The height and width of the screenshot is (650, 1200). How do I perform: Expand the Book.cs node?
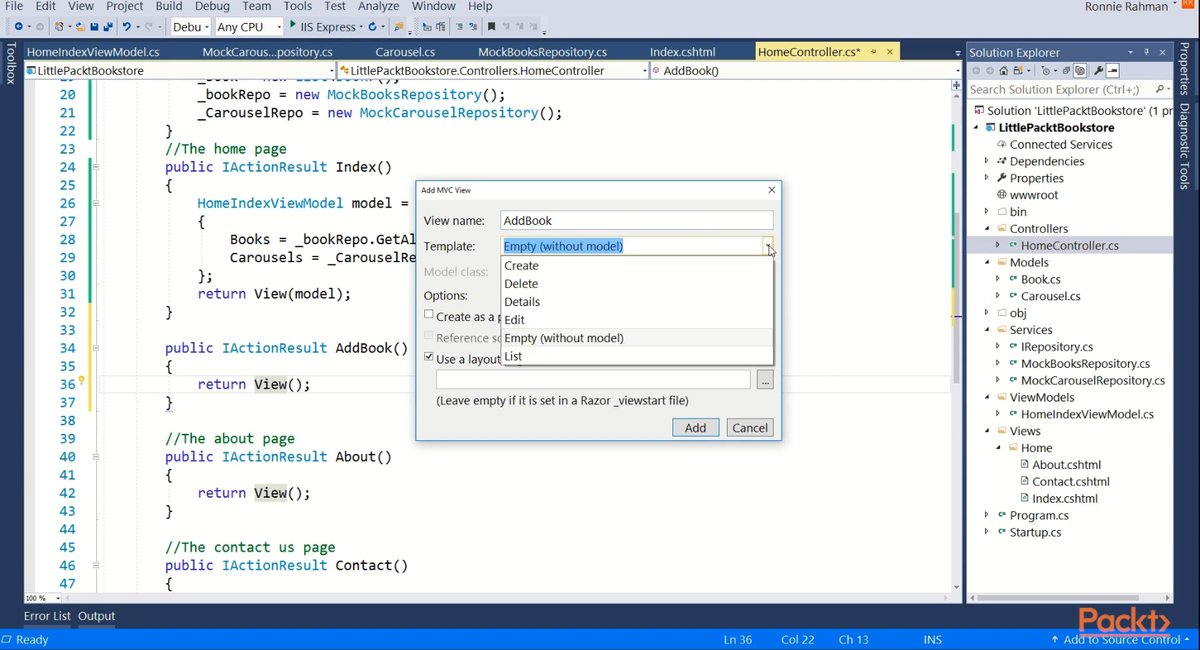(998, 279)
